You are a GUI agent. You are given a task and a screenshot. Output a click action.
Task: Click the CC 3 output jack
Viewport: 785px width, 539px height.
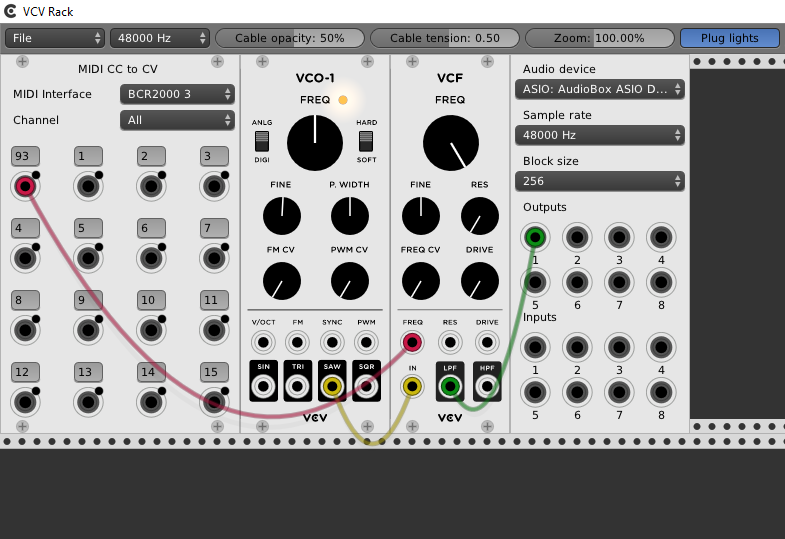click(214, 187)
